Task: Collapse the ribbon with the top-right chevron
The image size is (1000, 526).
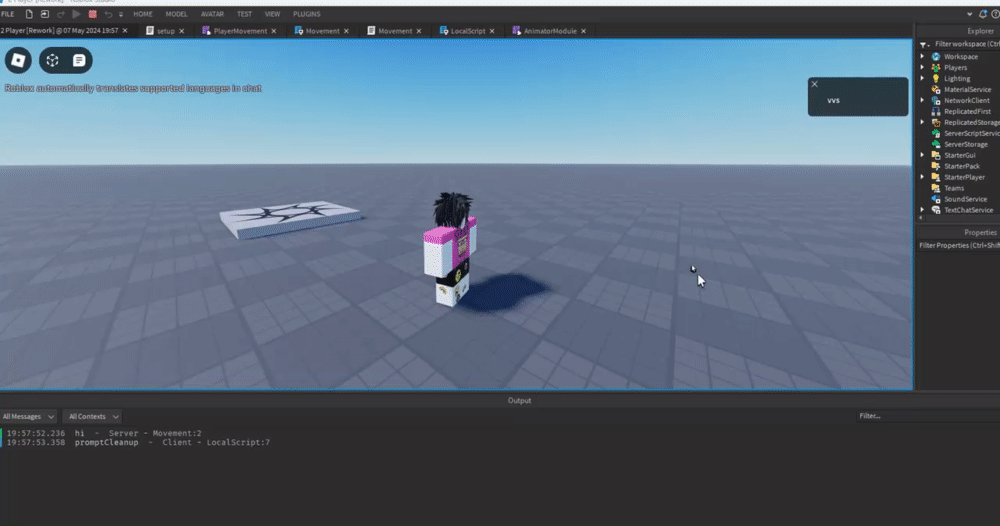Action: 969,14
